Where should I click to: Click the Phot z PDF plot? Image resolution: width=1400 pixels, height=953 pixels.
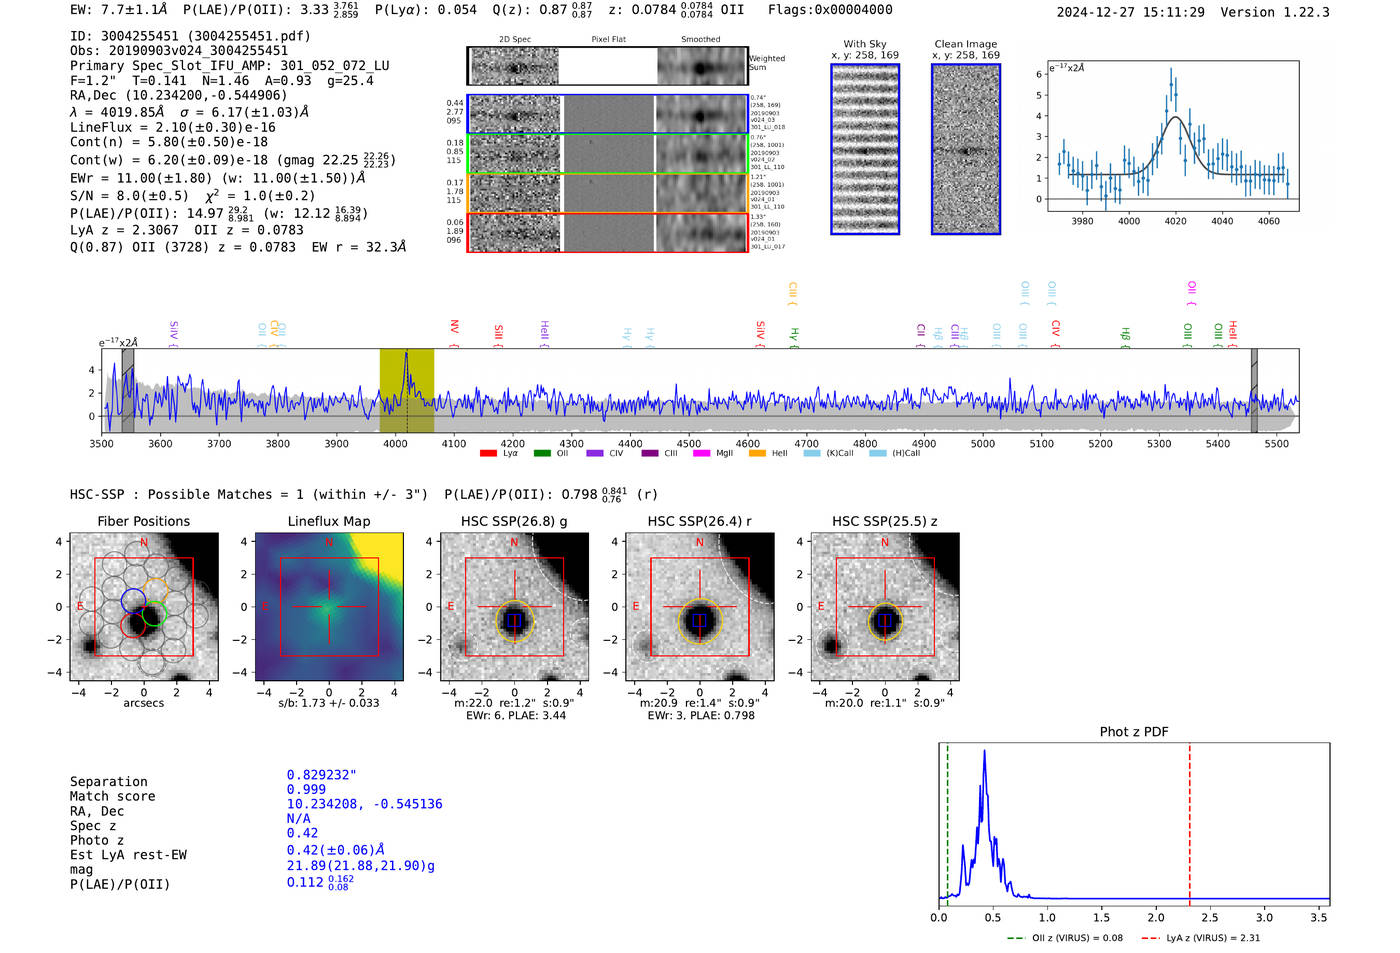tap(1134, 825)
